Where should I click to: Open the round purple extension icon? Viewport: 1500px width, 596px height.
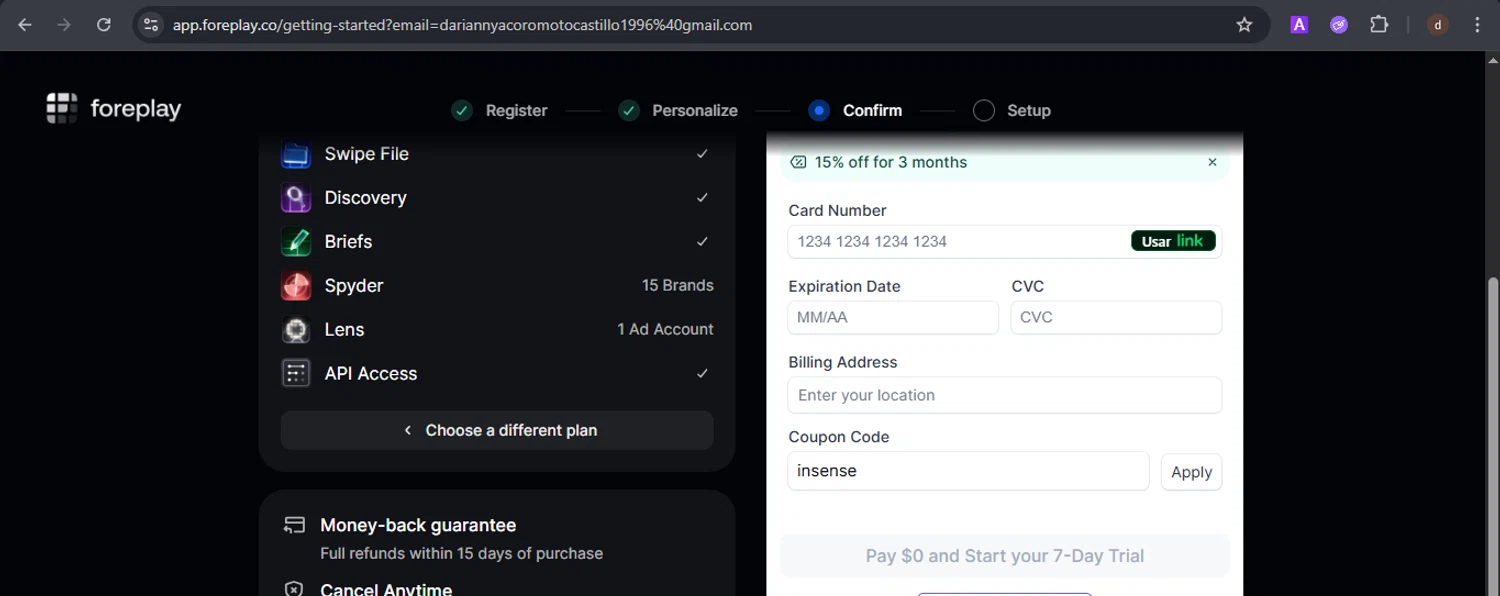[x=1339, y=25]
